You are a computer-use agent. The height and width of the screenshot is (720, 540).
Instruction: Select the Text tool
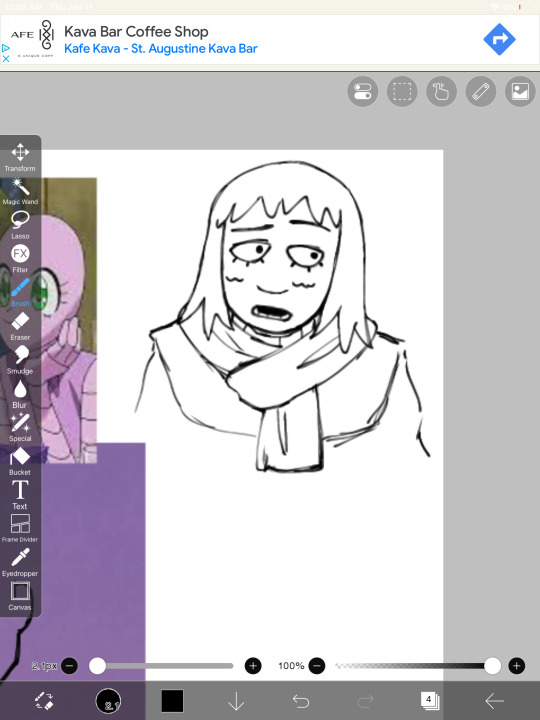click(x=20, y=495)
